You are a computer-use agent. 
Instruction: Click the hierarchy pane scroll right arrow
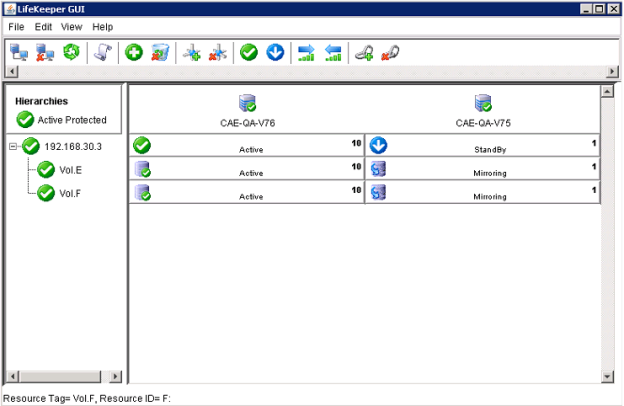(115, 376)
